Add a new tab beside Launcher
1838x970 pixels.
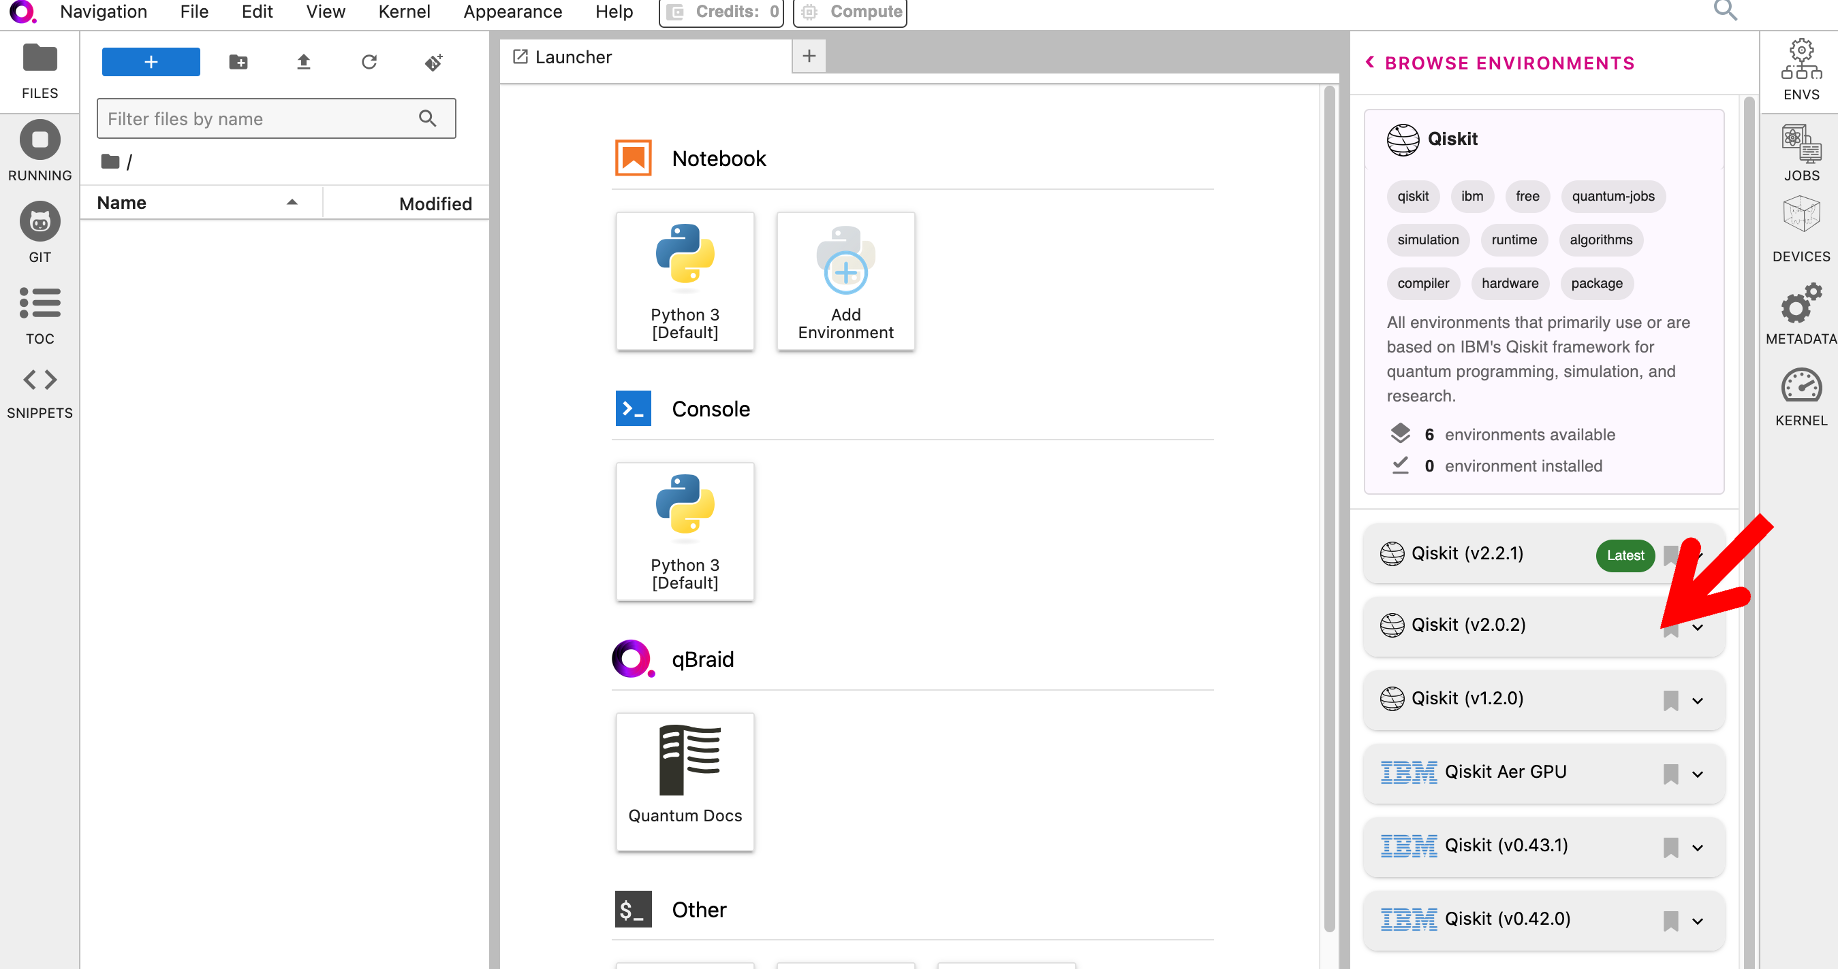tap(809, 57)
